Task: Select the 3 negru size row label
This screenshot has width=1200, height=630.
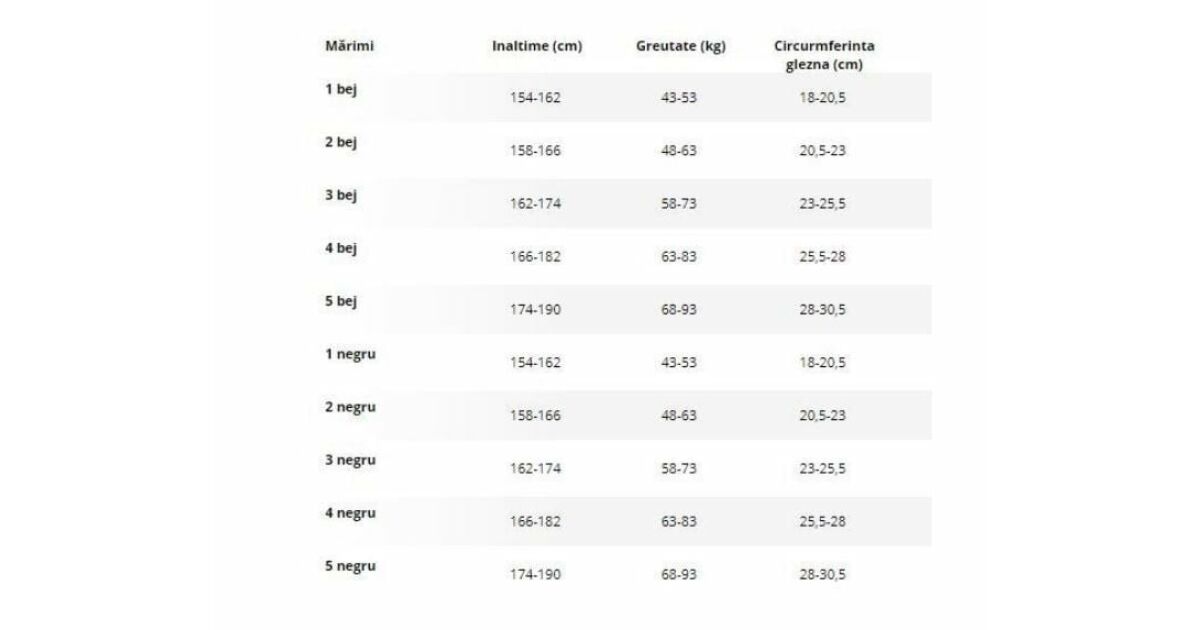Action: click(350, 460)
